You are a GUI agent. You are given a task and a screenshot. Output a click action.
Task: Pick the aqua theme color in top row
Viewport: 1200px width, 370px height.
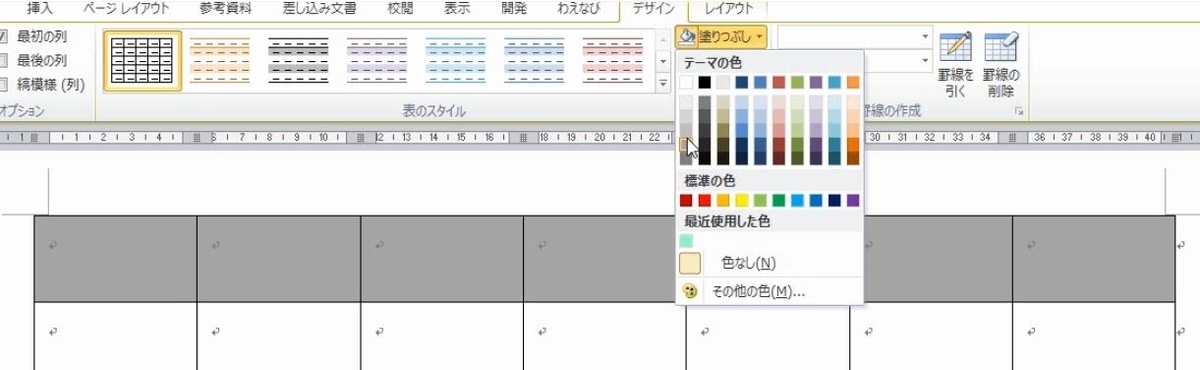click(834, 82)
